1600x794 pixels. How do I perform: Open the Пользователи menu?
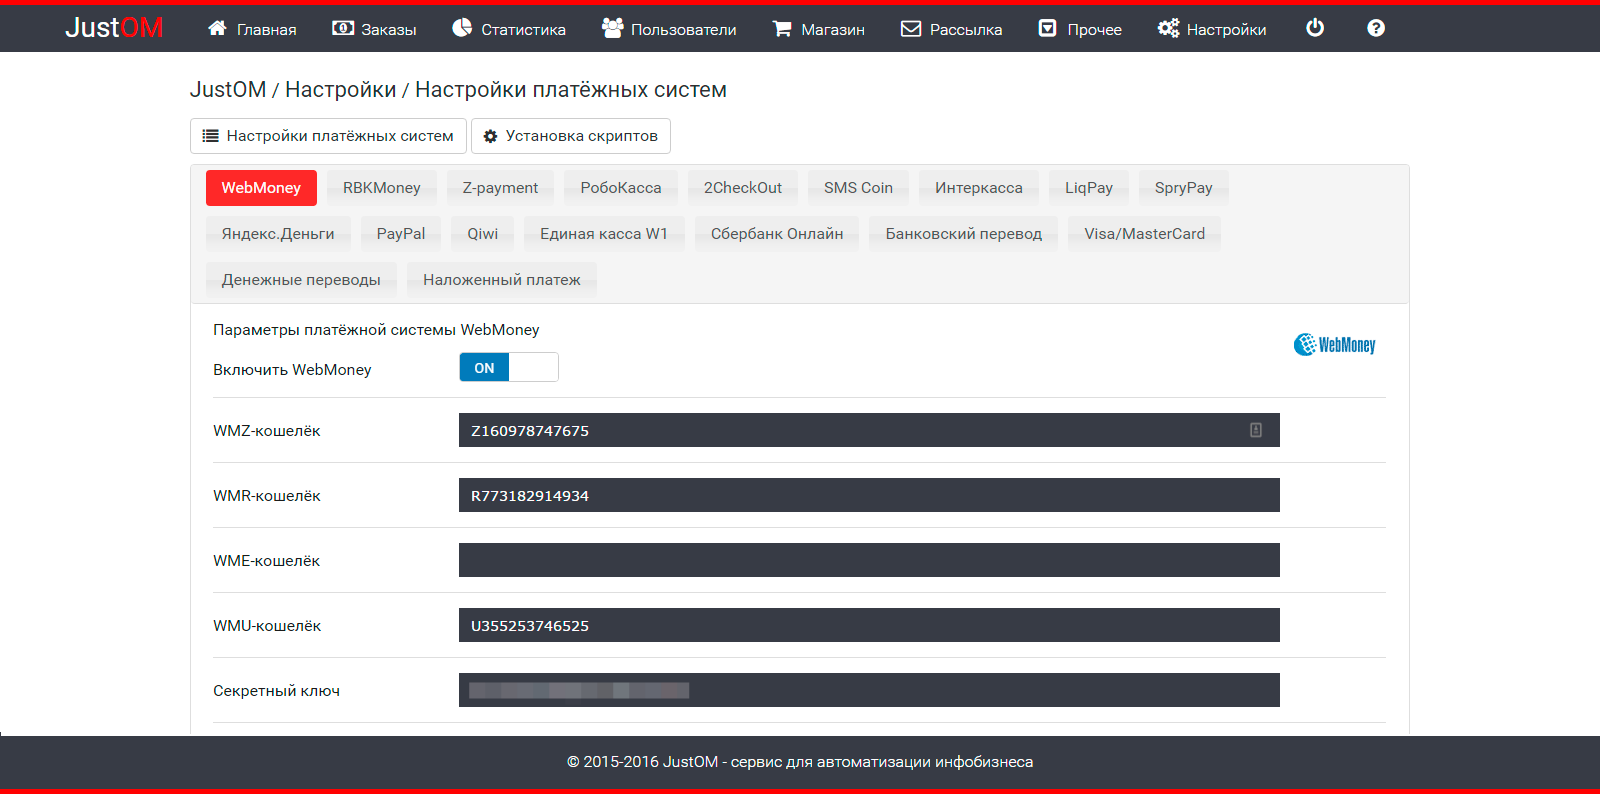(x=669, y=29)
